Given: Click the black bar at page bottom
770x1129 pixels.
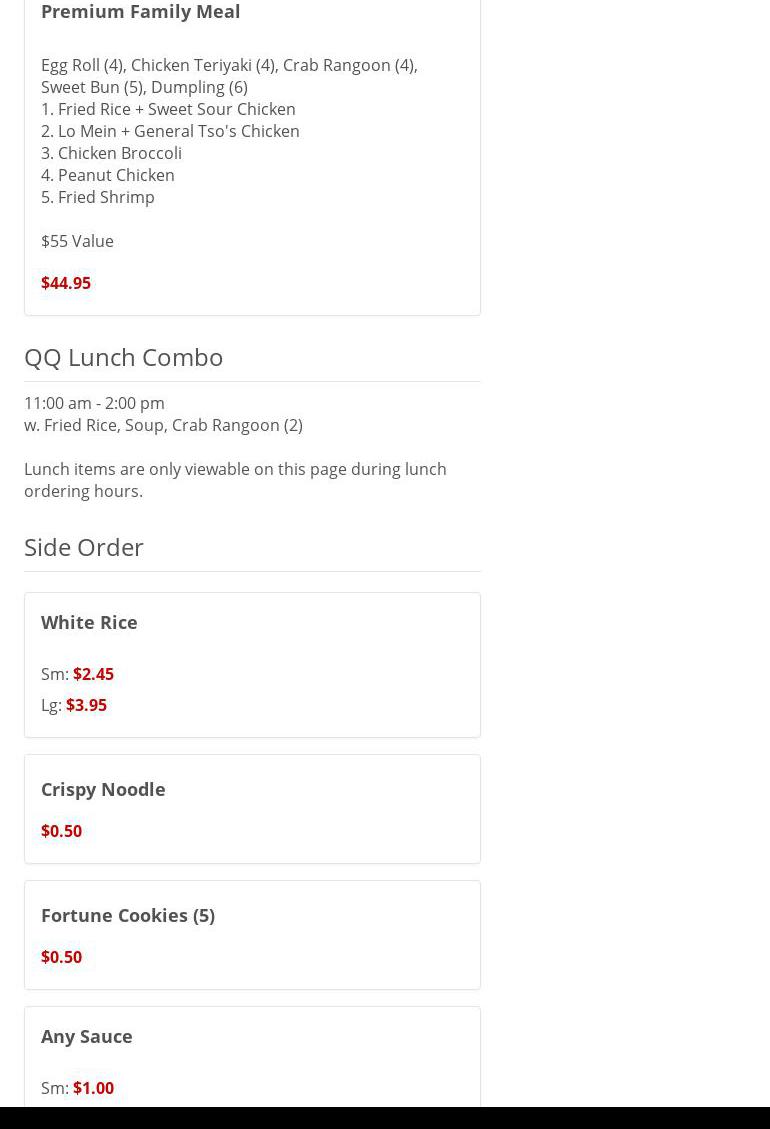Looking at the screenshot, I should pos(385,1118).
